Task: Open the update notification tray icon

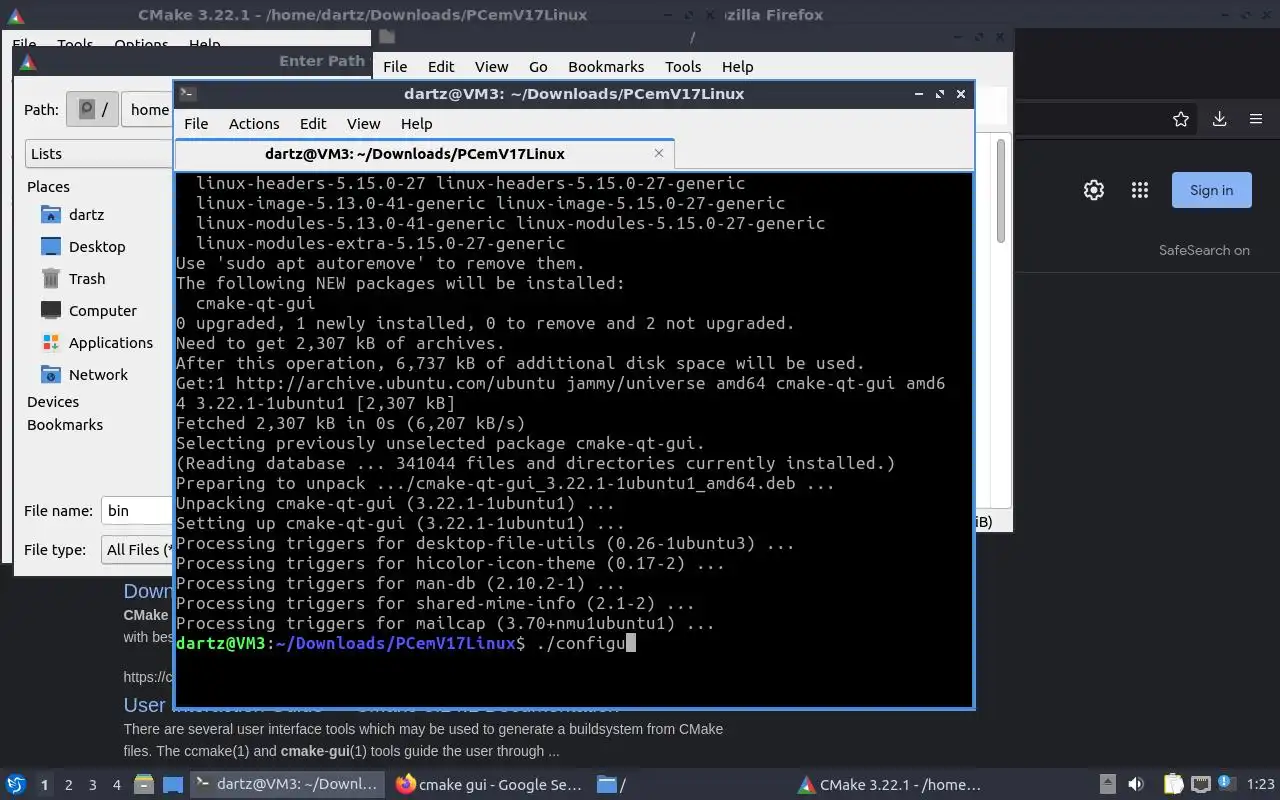Action: 1225,783
